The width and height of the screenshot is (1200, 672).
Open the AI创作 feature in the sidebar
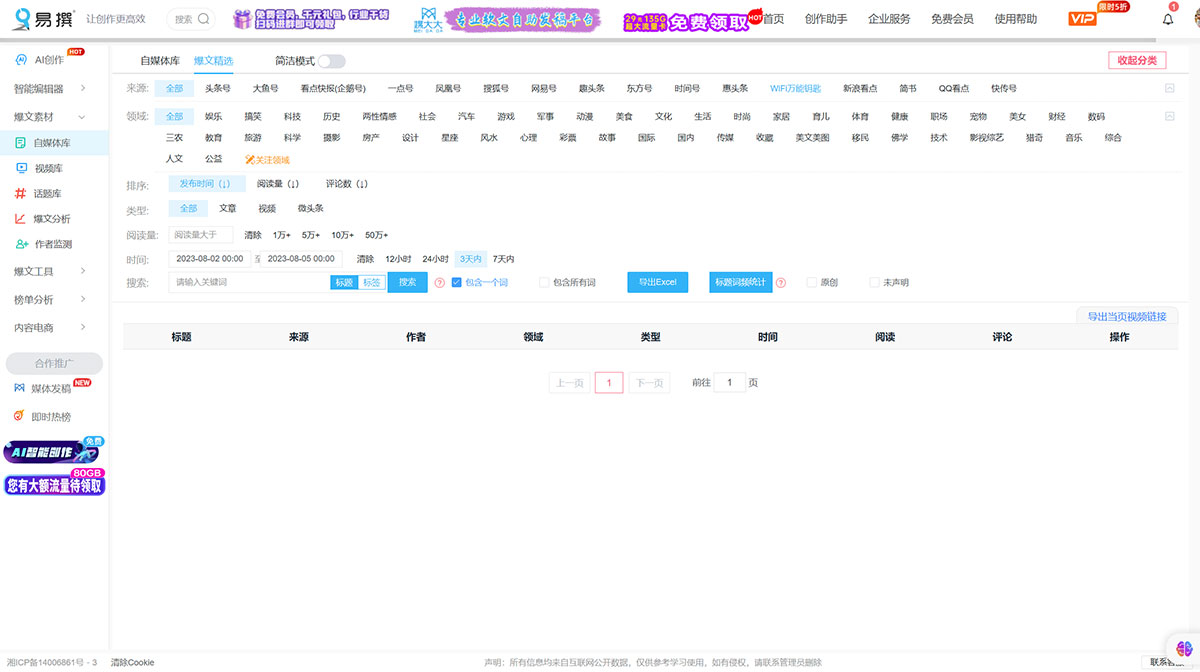(x=43, y=61)
